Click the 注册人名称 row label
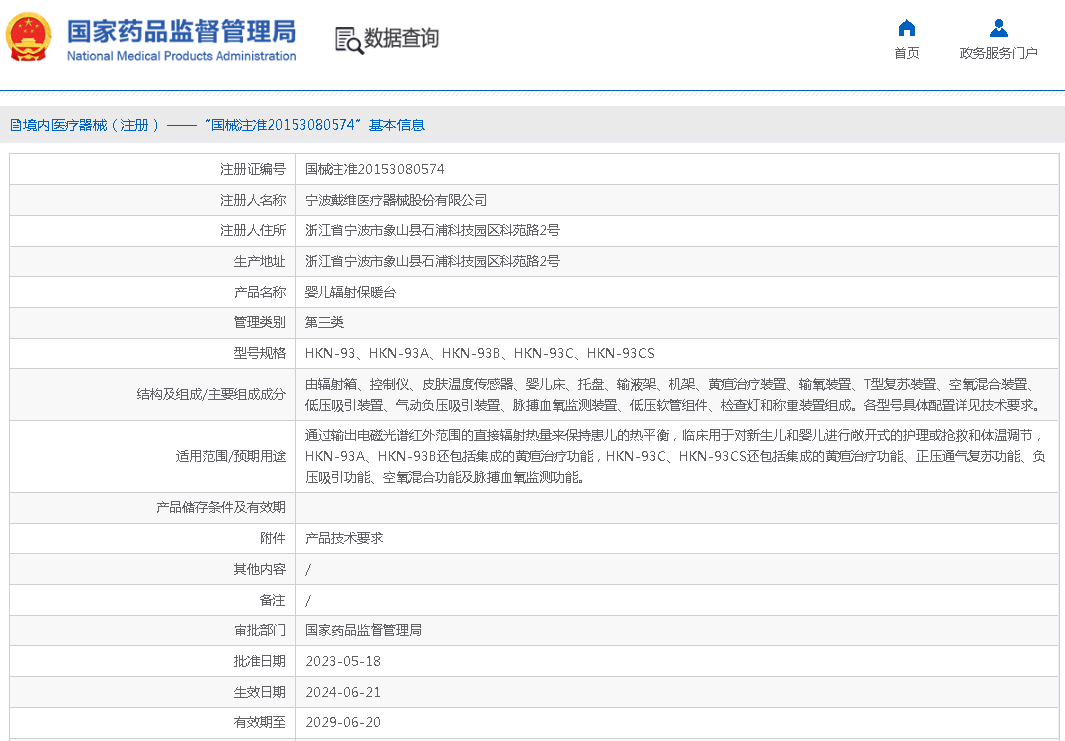The height and width of the screenshot is (741, 1065). [253, 200]
